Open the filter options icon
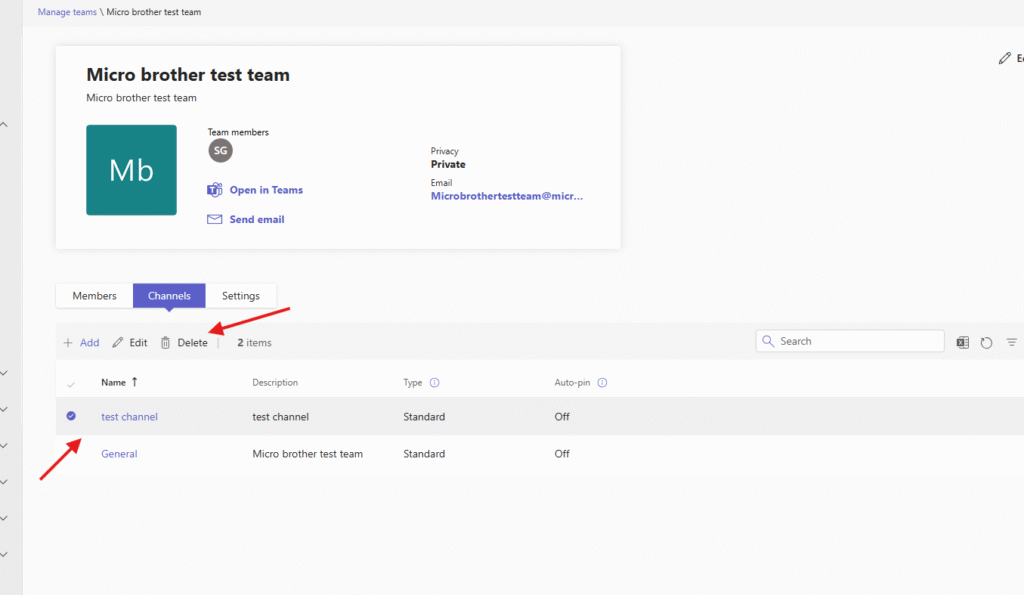Screen dimensions: 1024x595 [x=1012, y=342]
